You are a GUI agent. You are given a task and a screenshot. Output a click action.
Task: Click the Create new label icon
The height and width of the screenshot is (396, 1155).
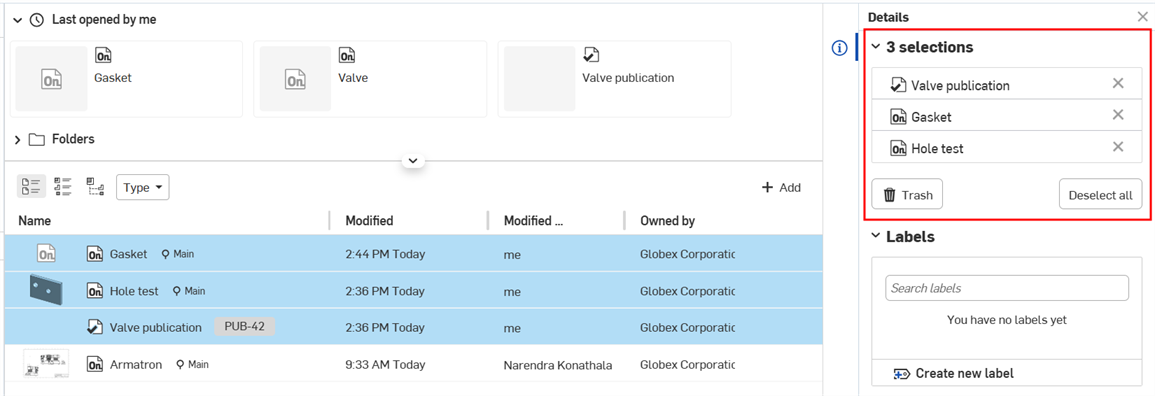(902, 373)
